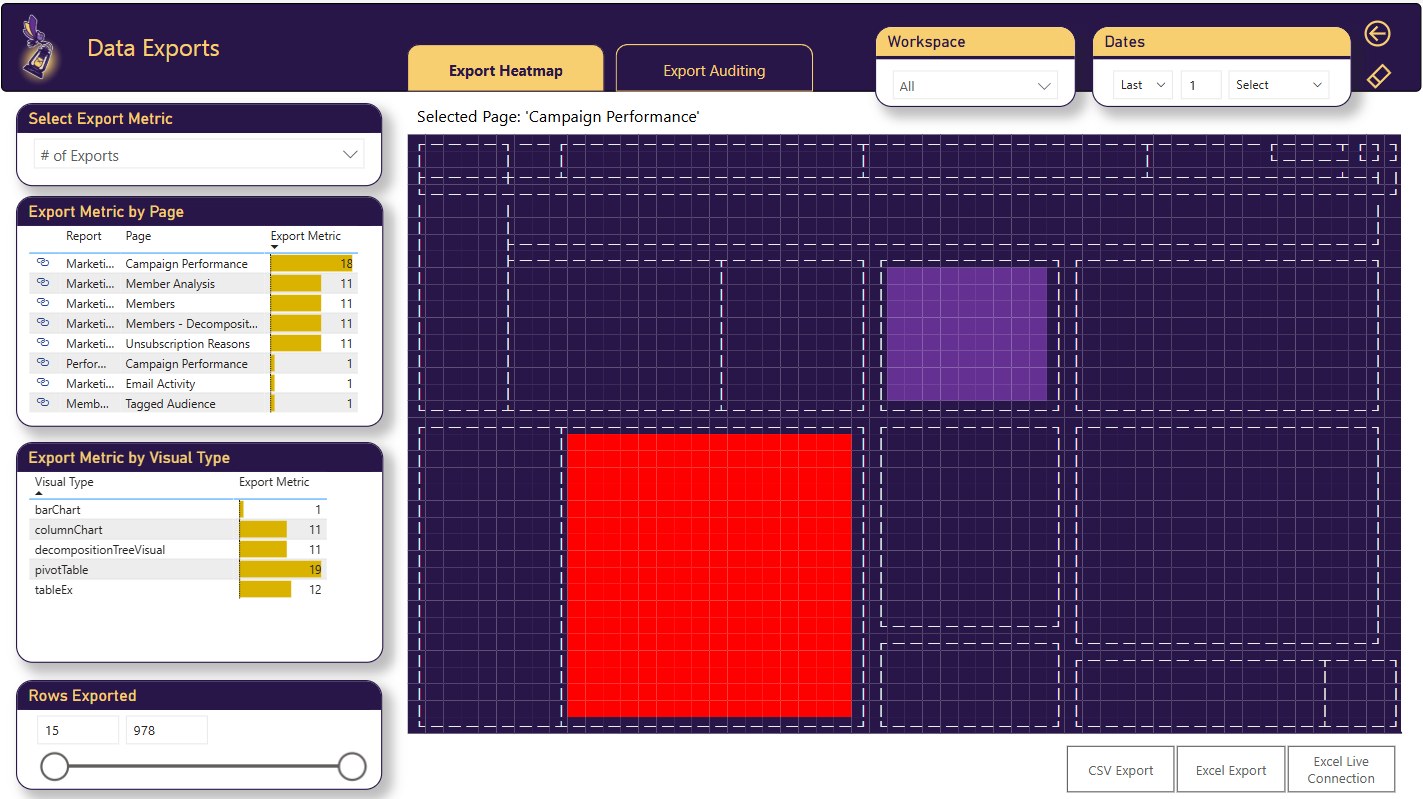The width and height of the screenshot is (1423, 799).
Task: Select the Export Heatmap tab
Action: pos(505,68)
